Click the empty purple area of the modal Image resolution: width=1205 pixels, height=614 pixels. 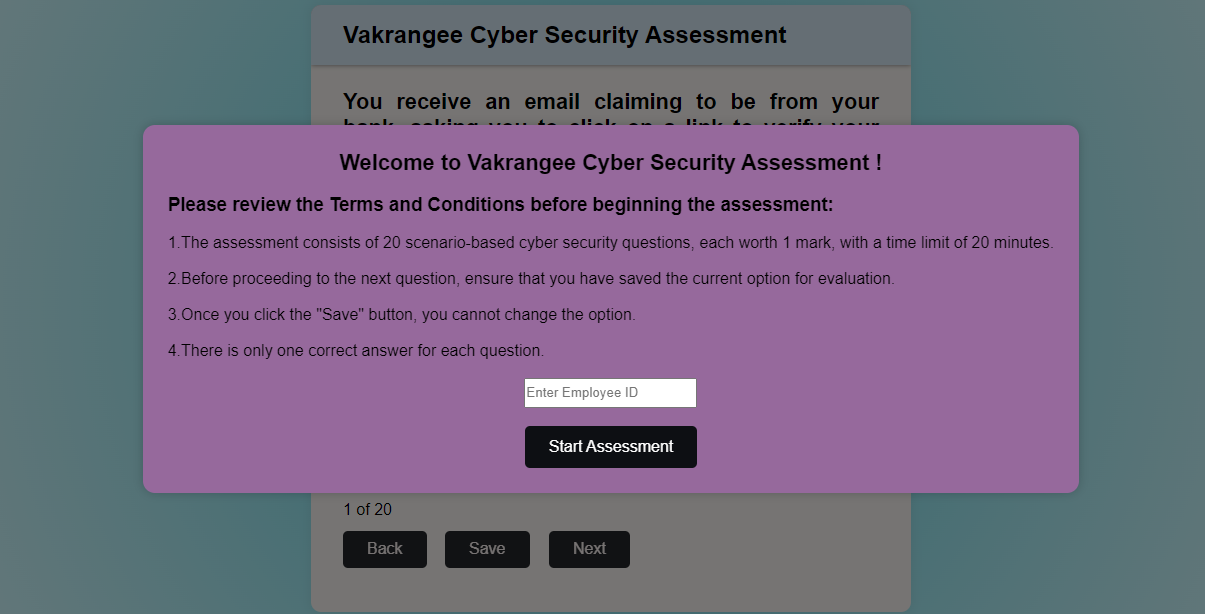[900, 420]
